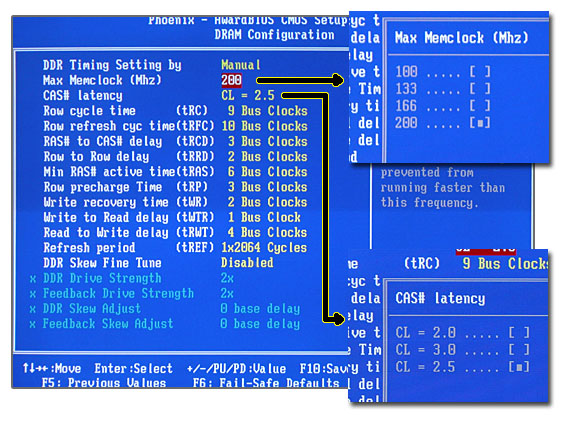
Task: Change Refresh period 1x2064 Cycles value
Action: (264, 248)
